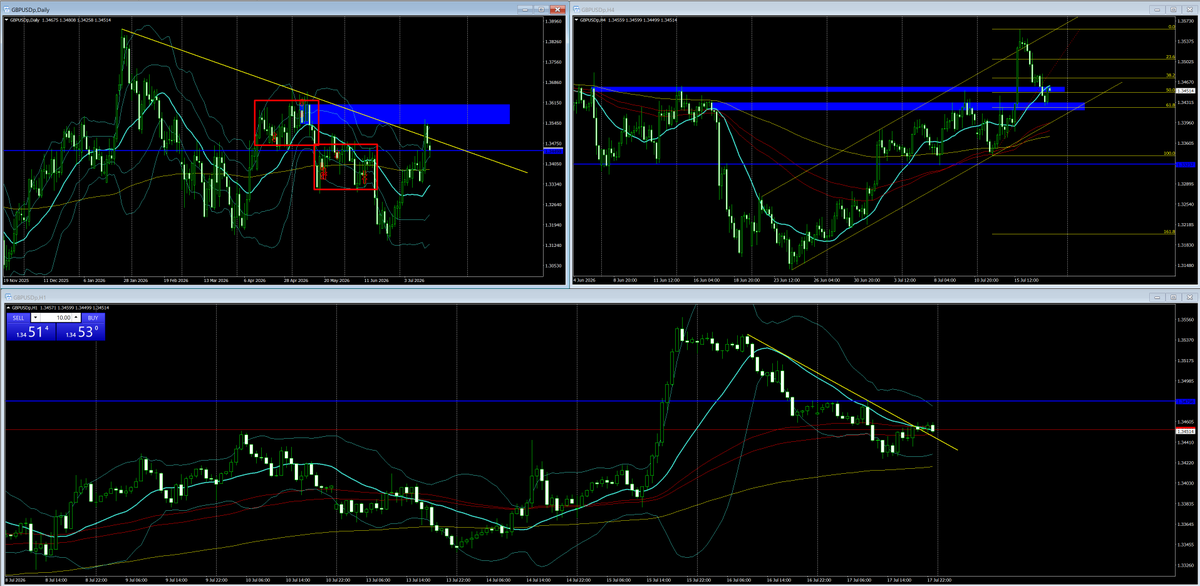Image resolution: width=1200 pixels, height=586 pixels.
Task: Select the GBPUSDp,H4 title bar text
Action: click(598, 10)
